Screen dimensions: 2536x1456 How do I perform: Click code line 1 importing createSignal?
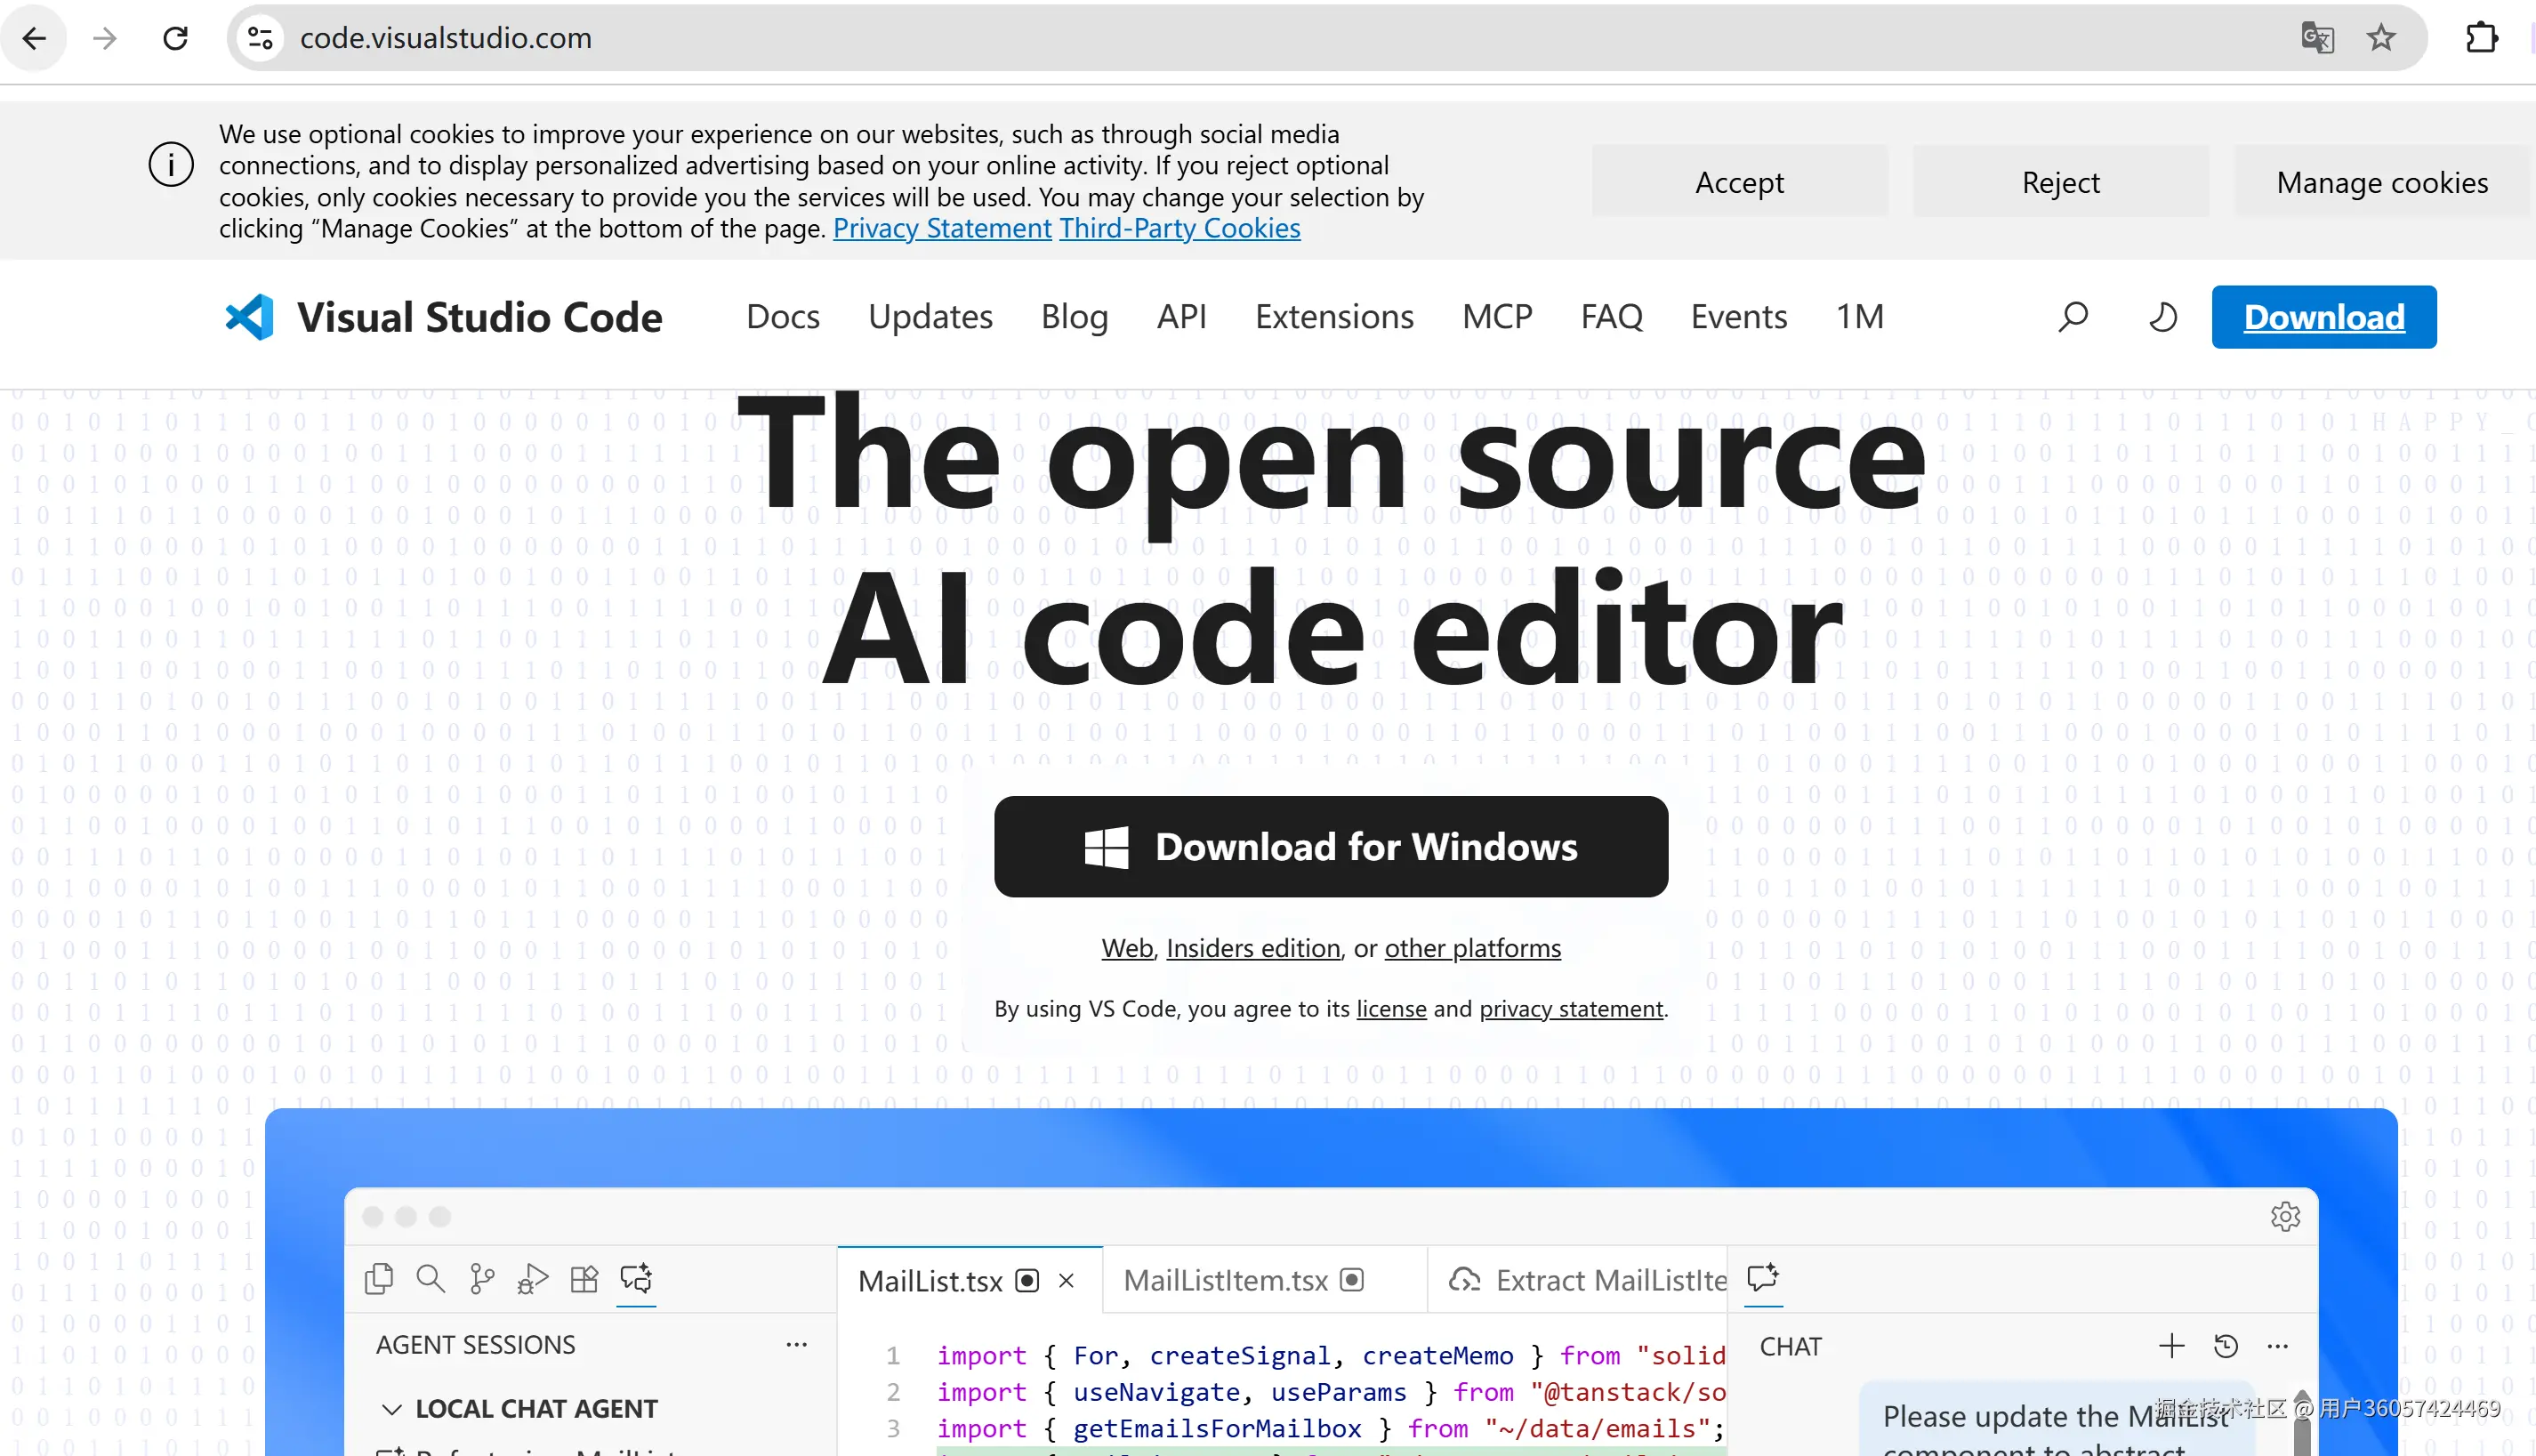click(1330, 1356)
